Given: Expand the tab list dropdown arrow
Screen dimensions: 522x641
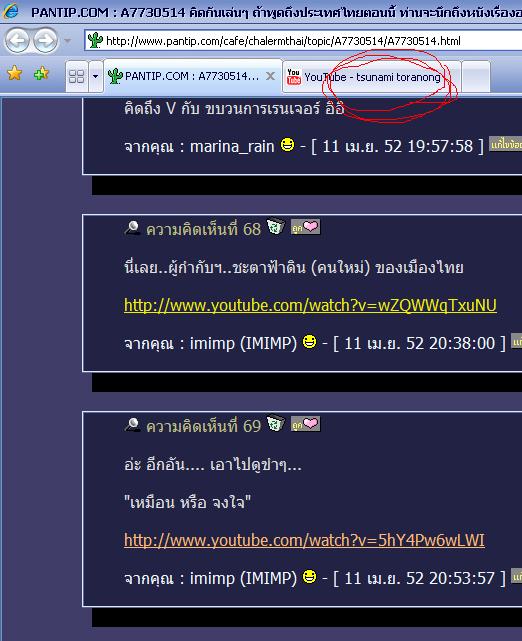Looking at the screenshot, I should pyautogui.click(x=95, y=76).
